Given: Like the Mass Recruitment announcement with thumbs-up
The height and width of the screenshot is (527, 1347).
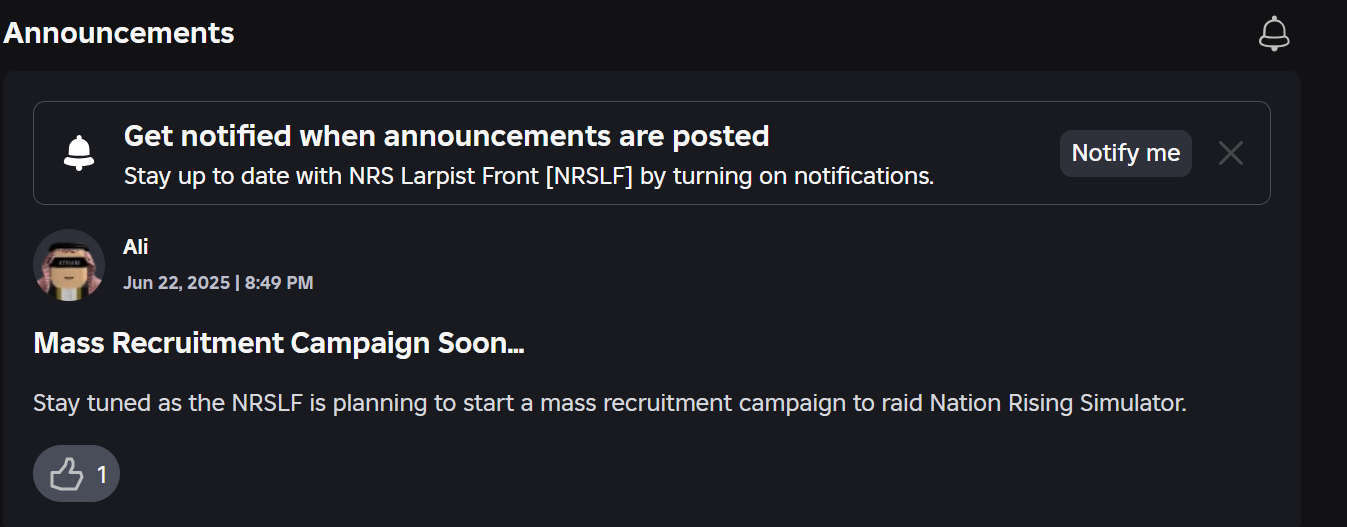Looking at the screenshot, I should (x=67, y=474).
